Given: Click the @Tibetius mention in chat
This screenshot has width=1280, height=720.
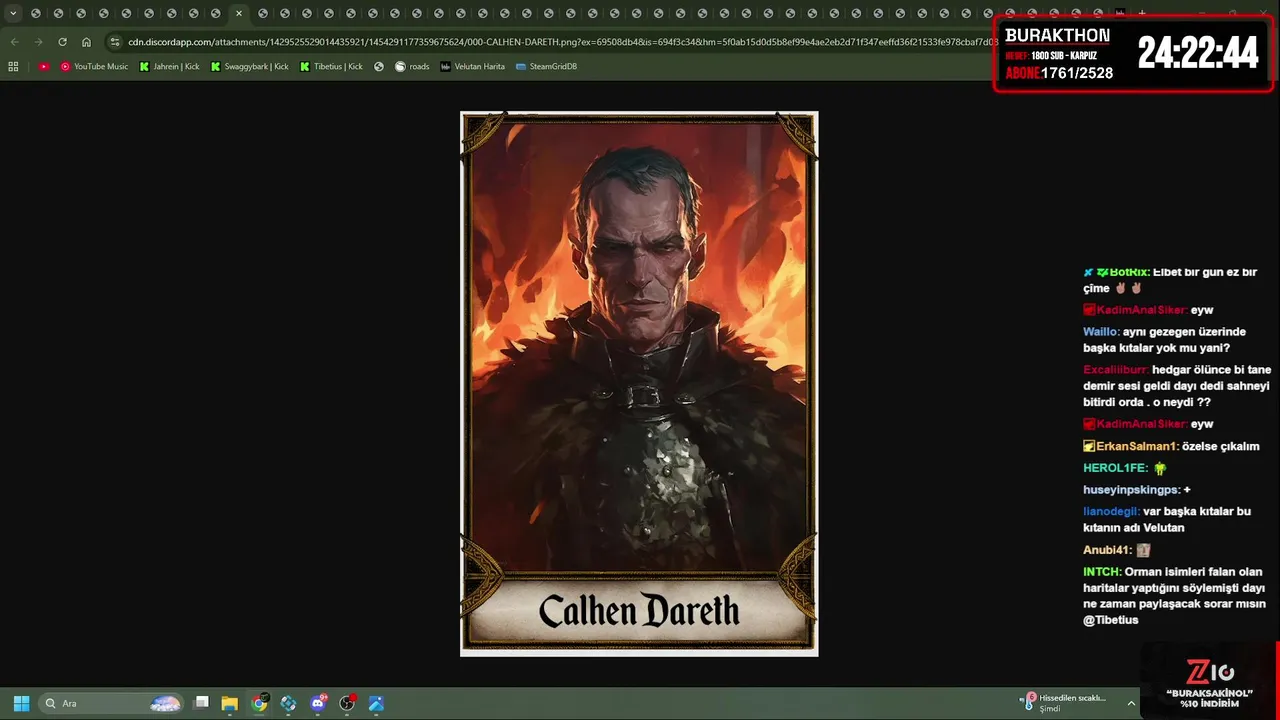Looking at the screenshot, I should click(1110, 620).
